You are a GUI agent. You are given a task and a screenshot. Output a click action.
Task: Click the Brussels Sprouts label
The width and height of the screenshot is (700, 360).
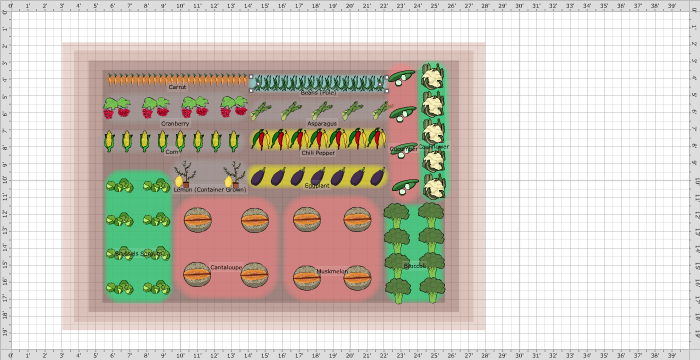click(139, 254)
